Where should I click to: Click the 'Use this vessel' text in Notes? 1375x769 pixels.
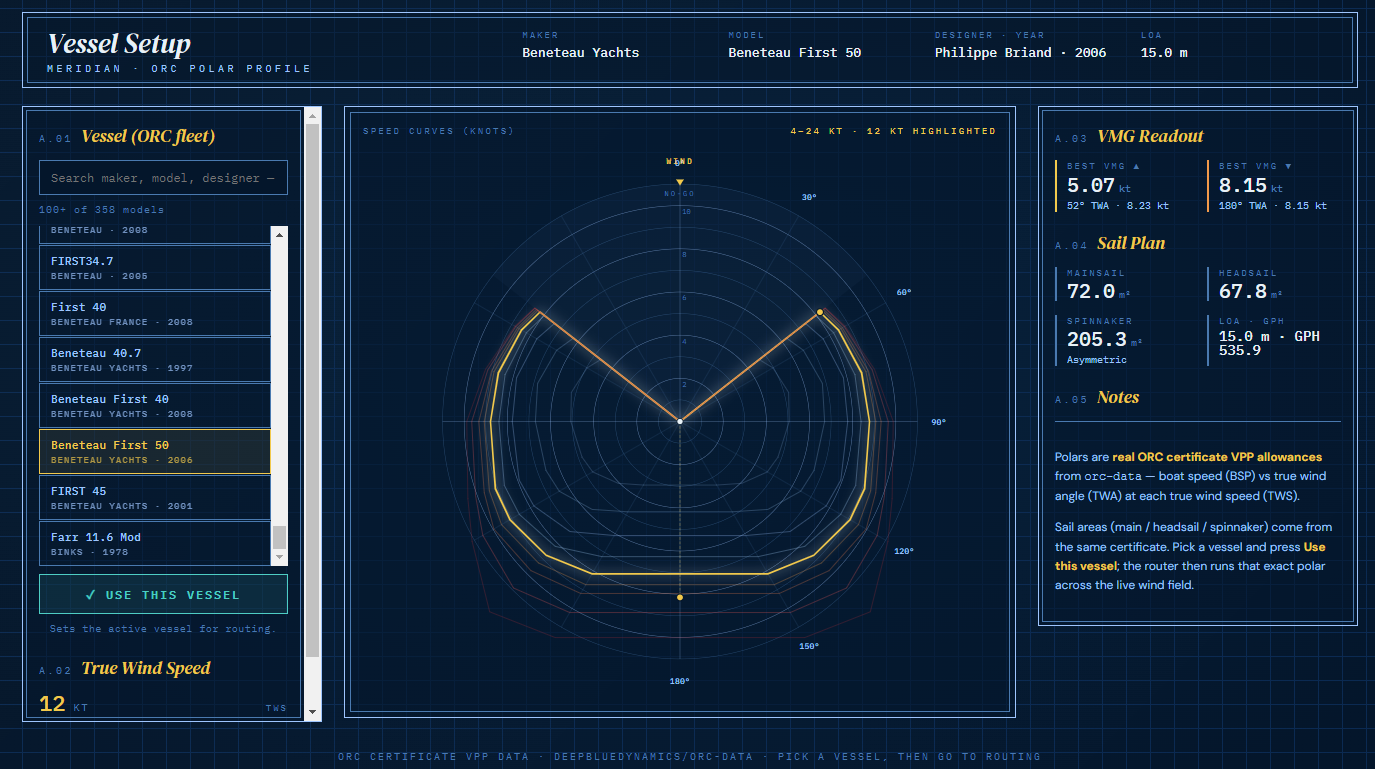click(x=1190, y=556)
